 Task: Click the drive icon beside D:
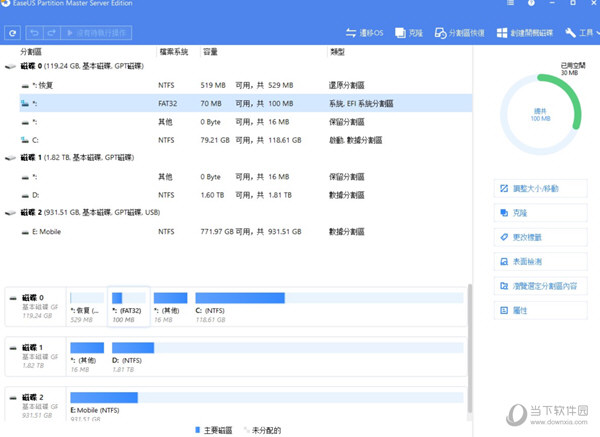pyautogui.click(x=25, y=196)
